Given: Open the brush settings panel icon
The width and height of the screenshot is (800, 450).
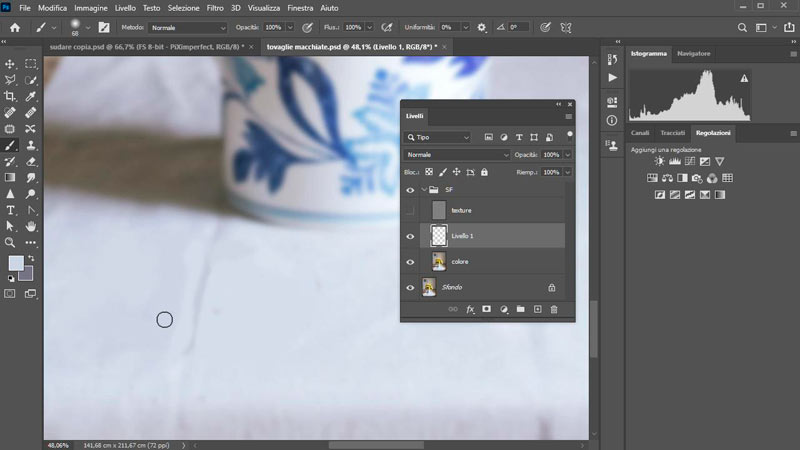Looking at the screenshot, I should 104,28.
